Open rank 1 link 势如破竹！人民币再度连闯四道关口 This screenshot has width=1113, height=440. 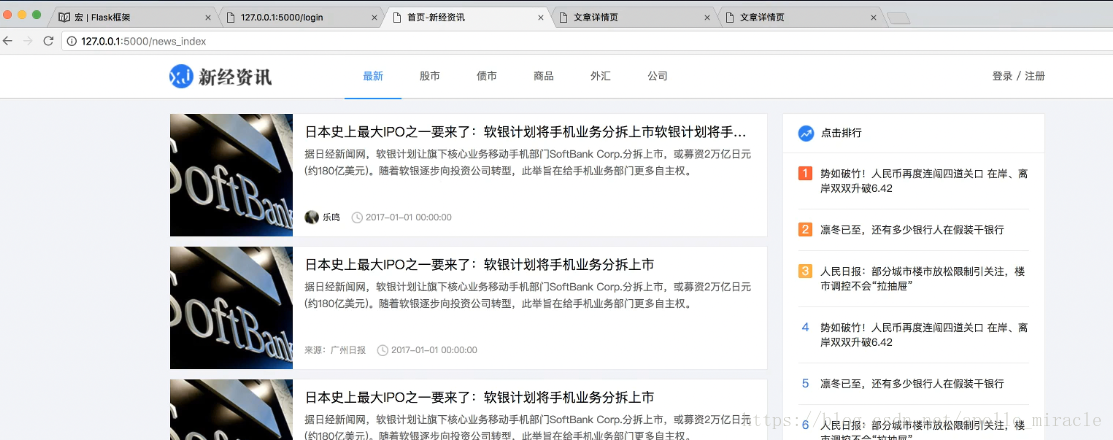(x=924, y=181)
